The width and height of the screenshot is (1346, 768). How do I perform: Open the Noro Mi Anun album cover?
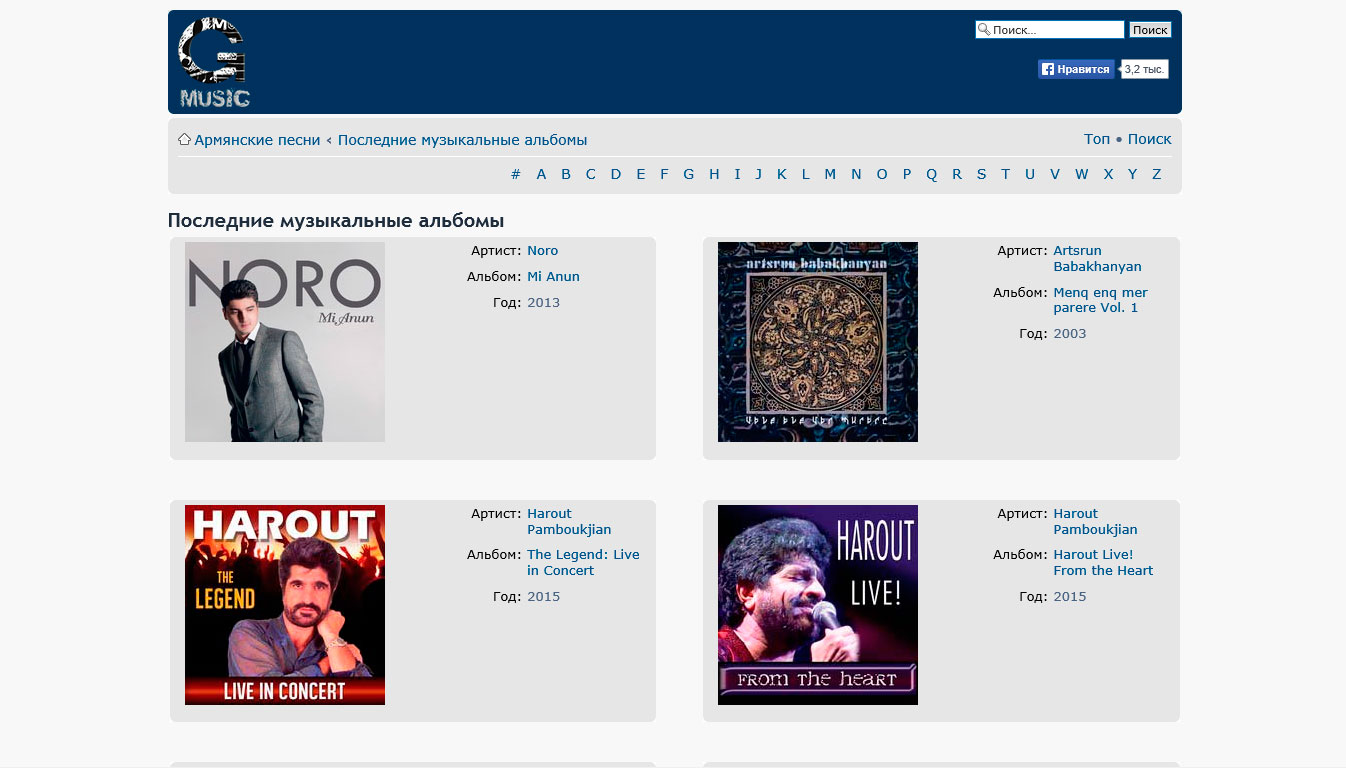click(x=285, y=342)
